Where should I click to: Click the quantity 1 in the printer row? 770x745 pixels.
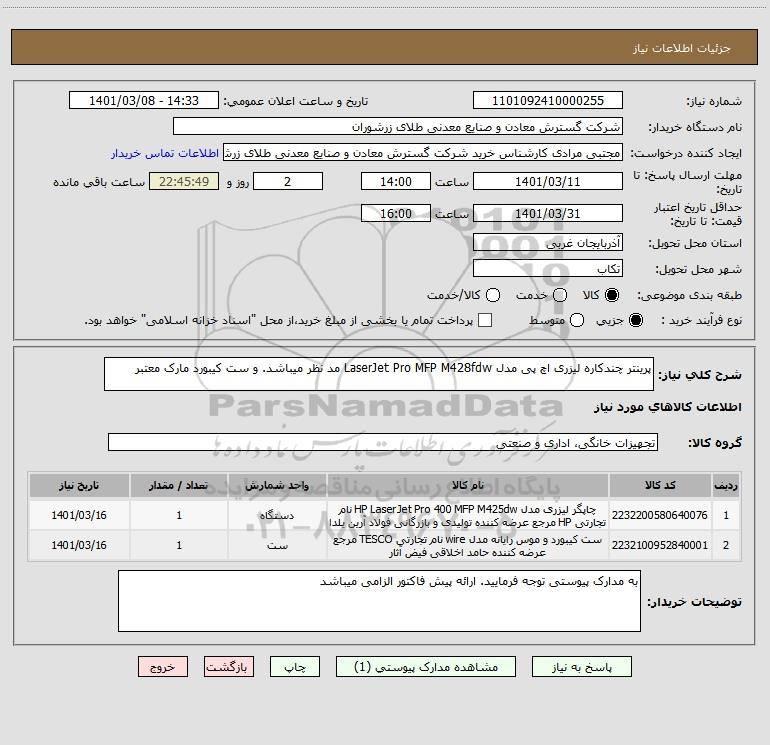coord(179,515)
